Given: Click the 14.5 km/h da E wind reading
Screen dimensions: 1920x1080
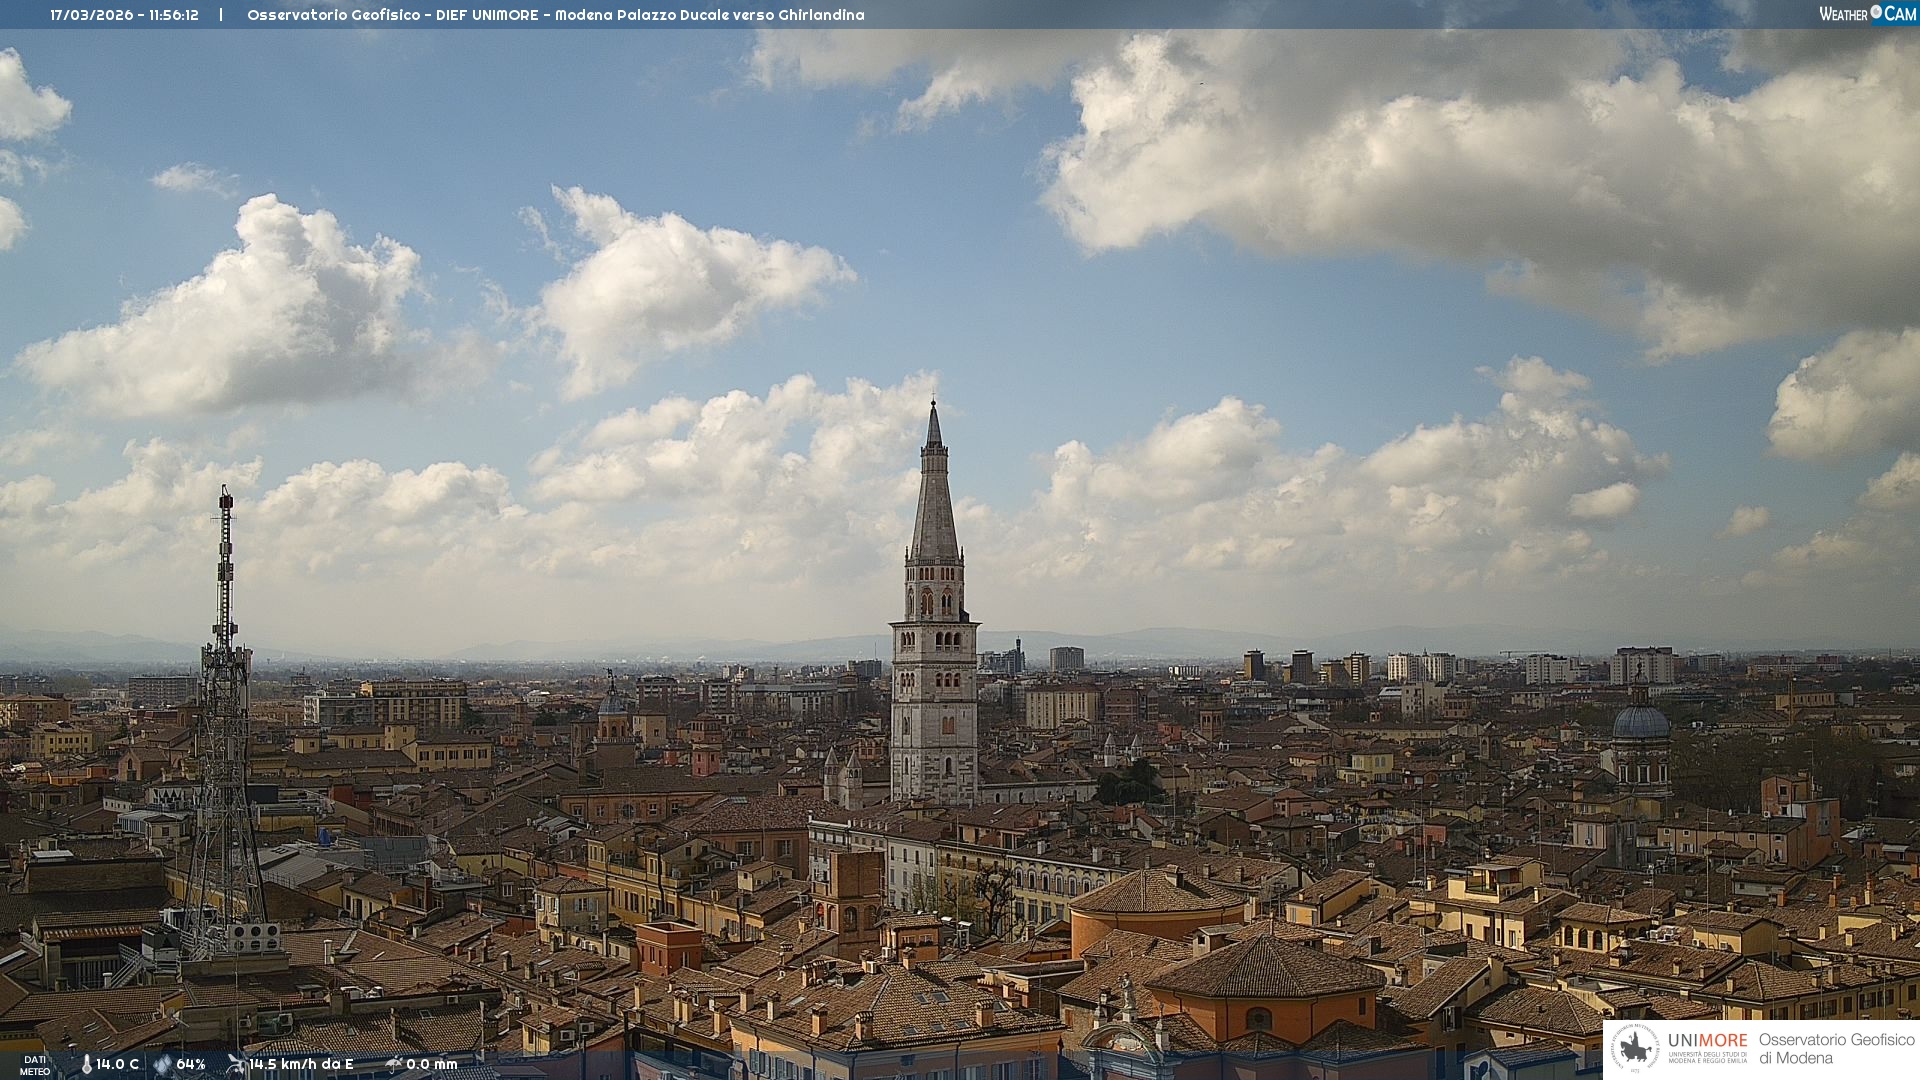Looking at the screenshot, I should 301,1064.
